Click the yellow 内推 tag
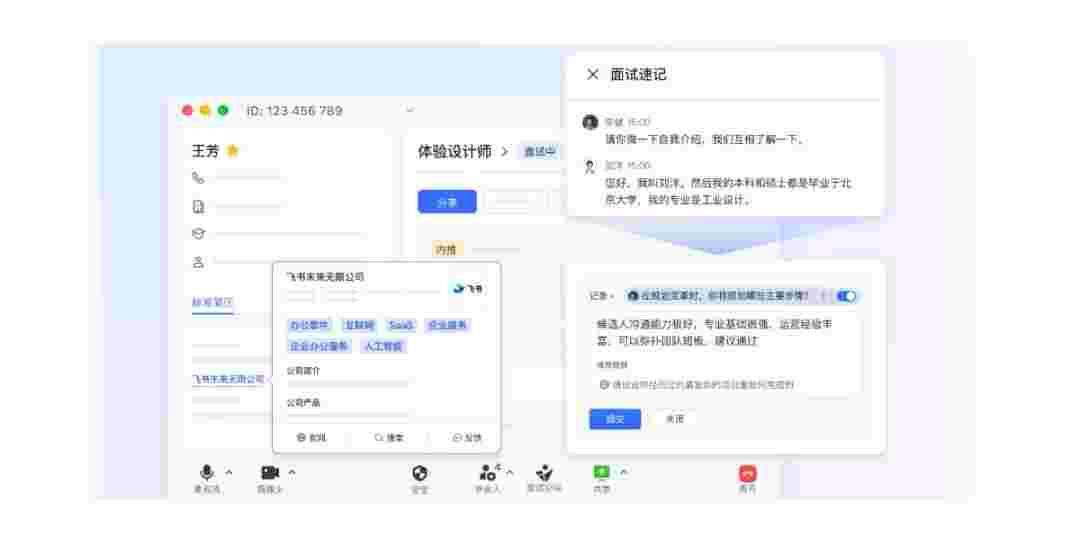Screen dimensions: 1080x540 pos(446,249)
